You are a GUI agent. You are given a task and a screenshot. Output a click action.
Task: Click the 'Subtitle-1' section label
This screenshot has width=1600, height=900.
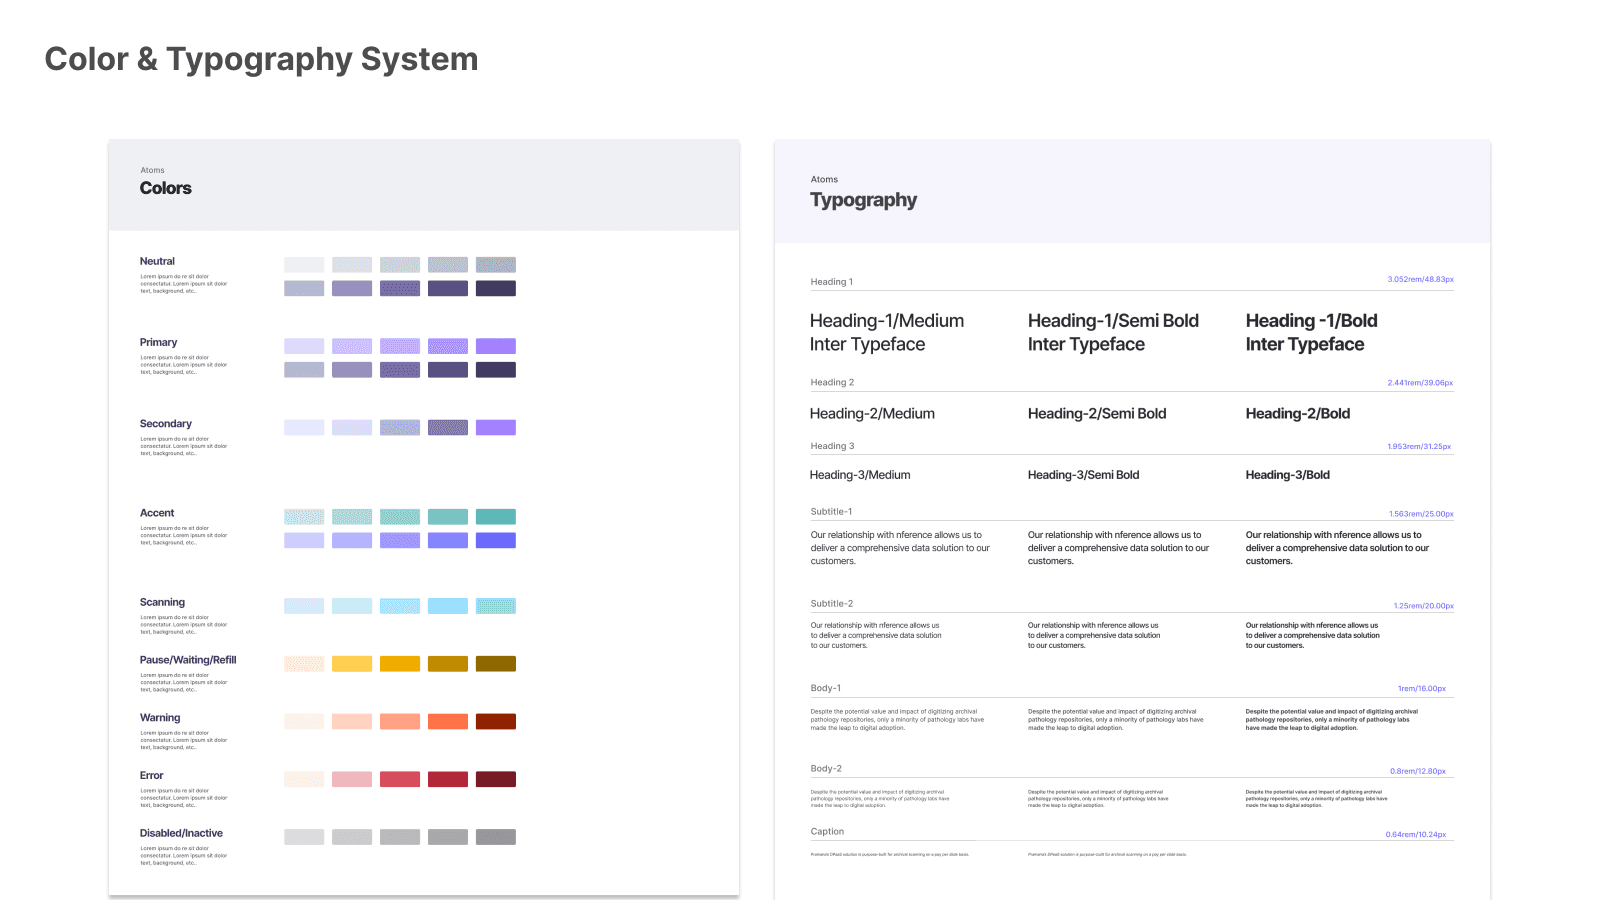[831, 512]
